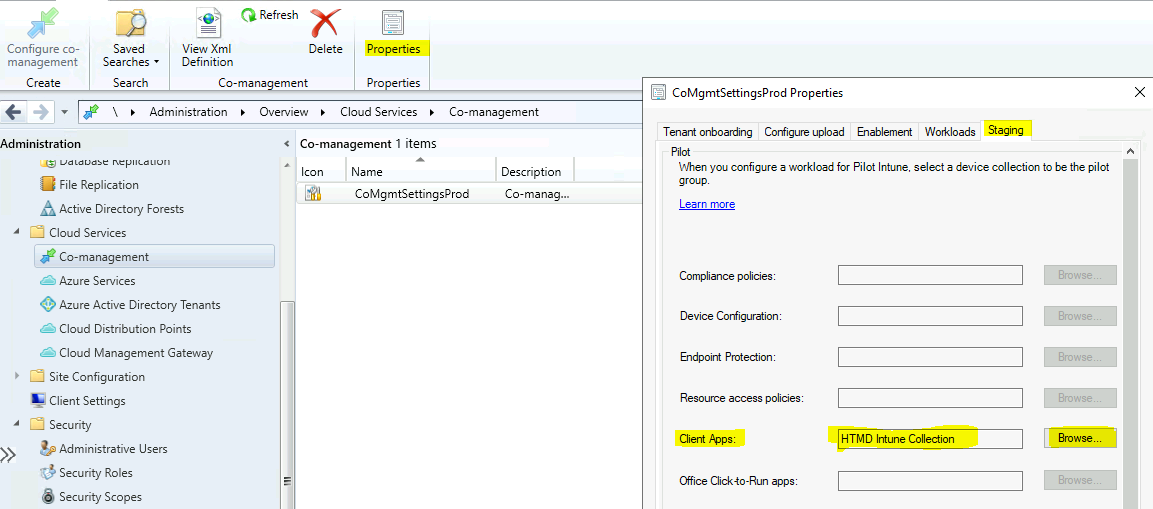The image size is (1153, 509).
Task: Open the Enablement tab
Action: [x=884, y=132]
